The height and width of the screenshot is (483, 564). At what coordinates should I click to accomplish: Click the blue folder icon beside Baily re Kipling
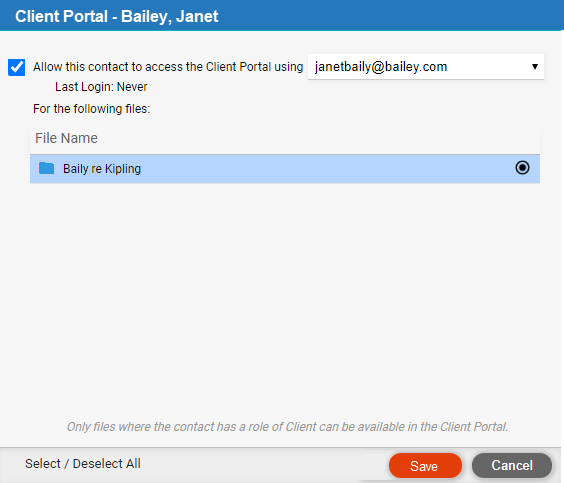pyautogui.click(x=46, y=168)
